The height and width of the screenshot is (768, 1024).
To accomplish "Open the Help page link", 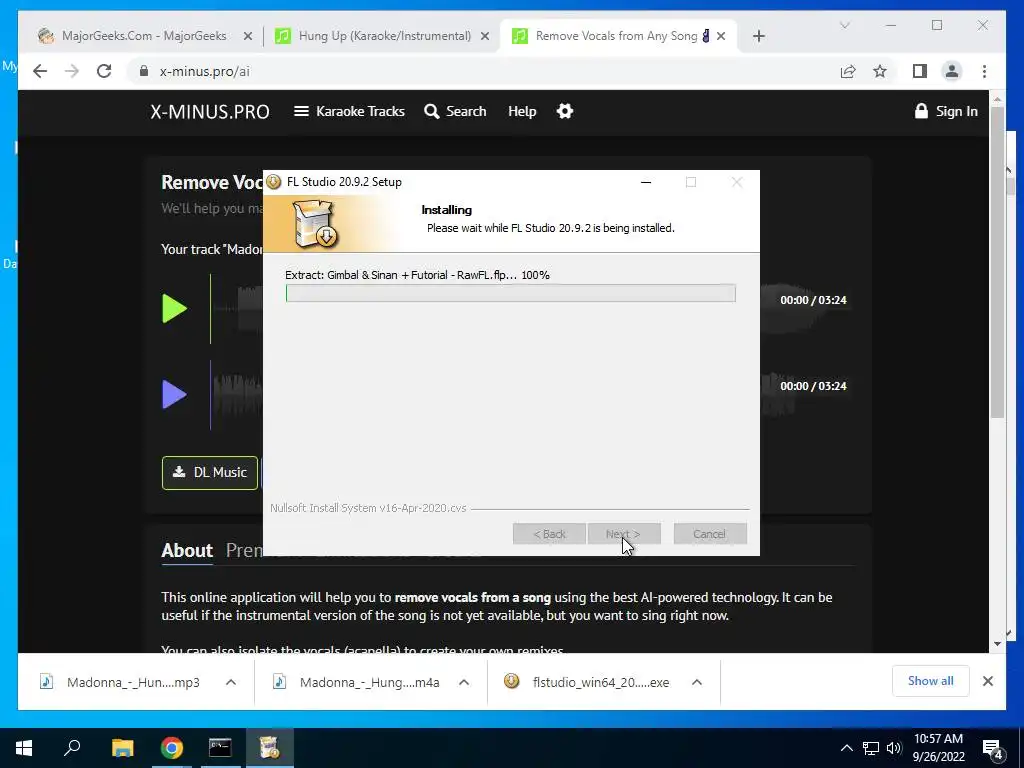I will point(522,111).
